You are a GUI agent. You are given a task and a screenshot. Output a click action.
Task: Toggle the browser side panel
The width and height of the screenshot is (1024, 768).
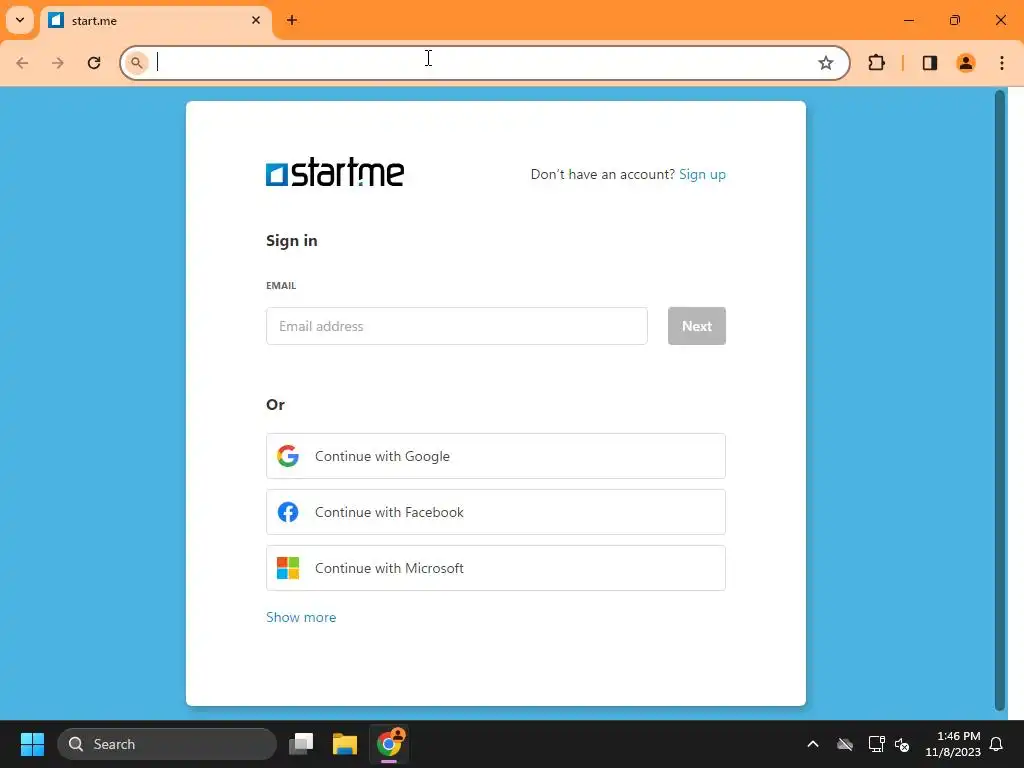[930, 63]
